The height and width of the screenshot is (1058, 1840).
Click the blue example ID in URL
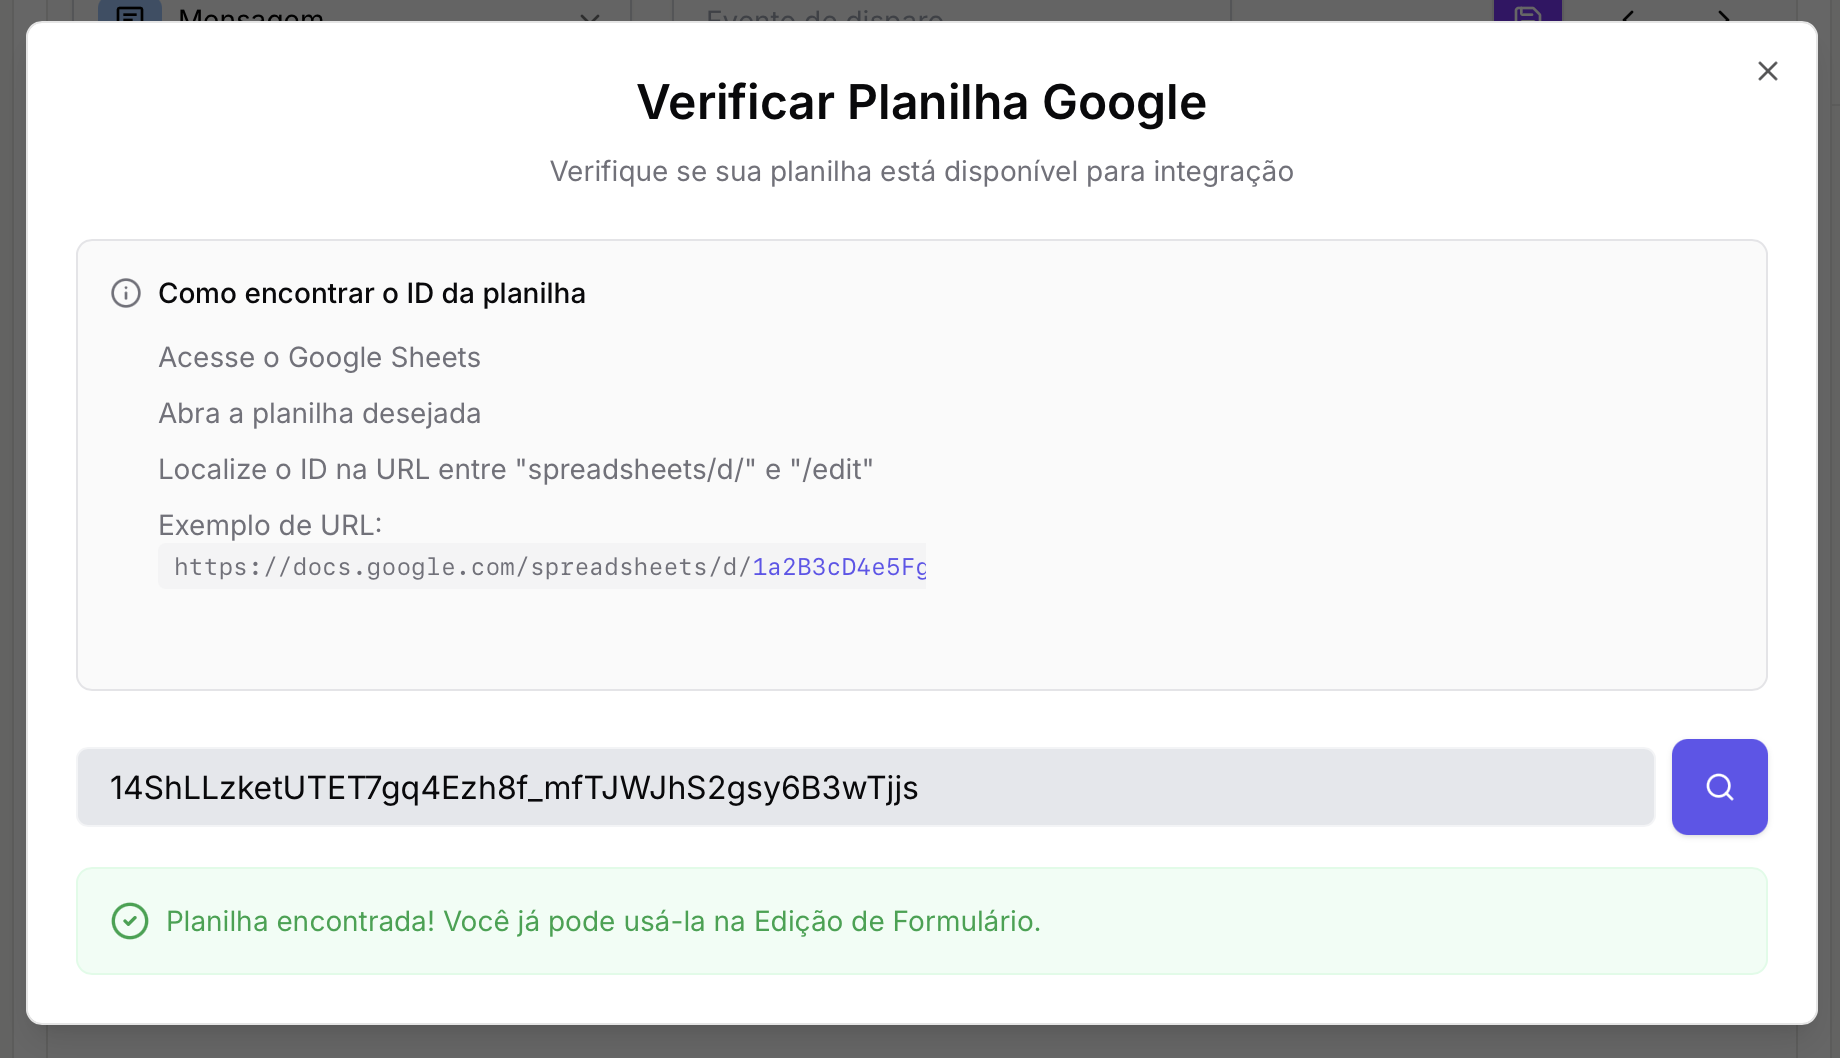click(840, 567)
